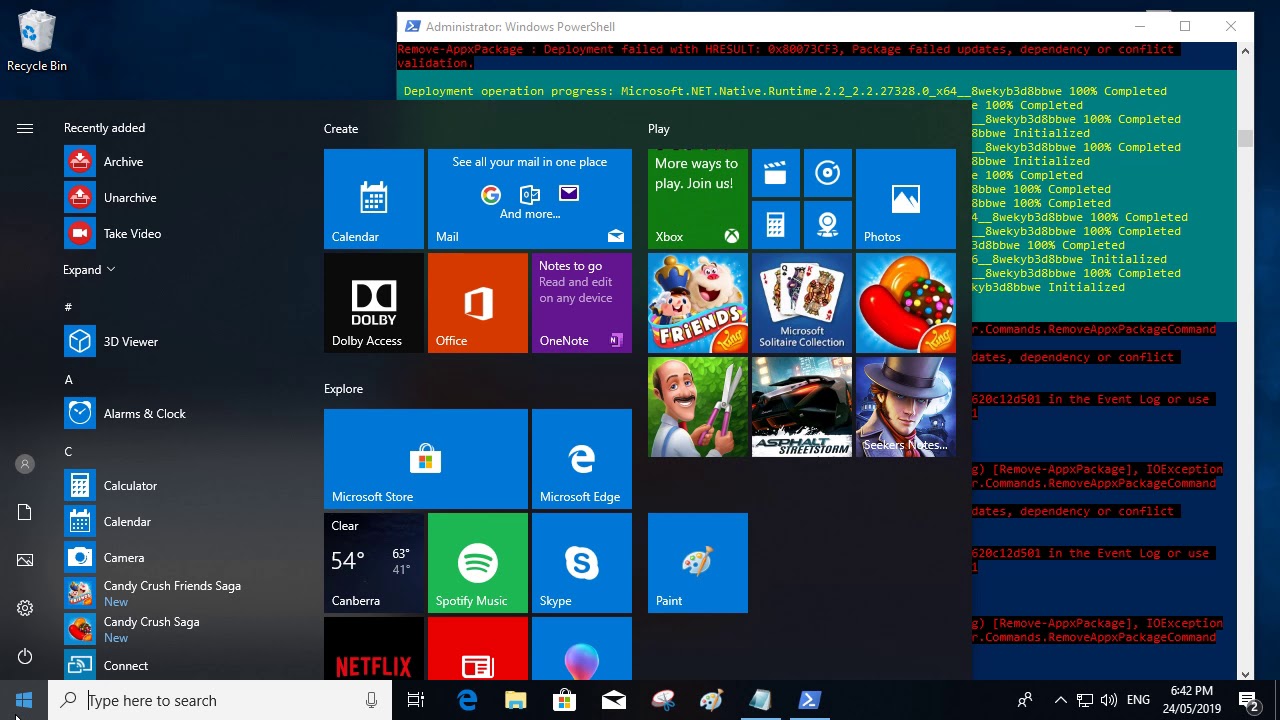Open the Documents sidebar icon

[x=25, y=512]
